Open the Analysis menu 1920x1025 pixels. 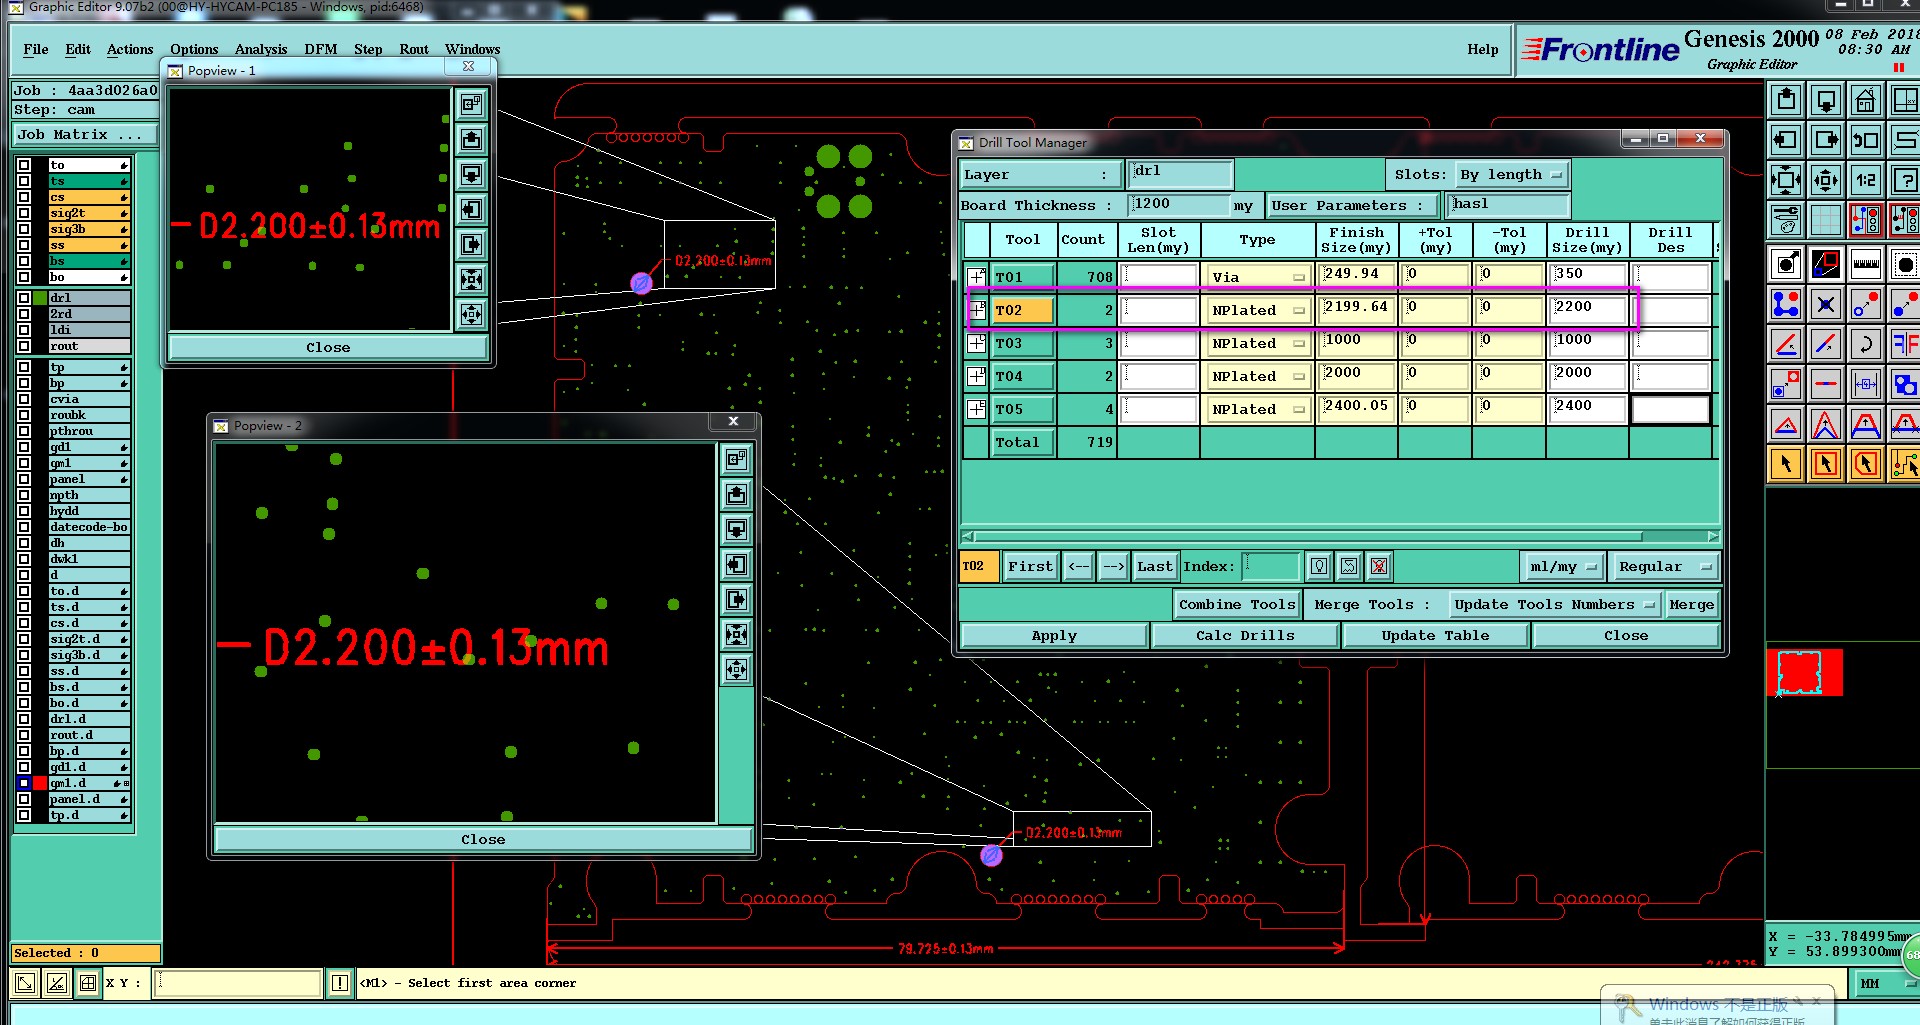click(x=261, y=49)
